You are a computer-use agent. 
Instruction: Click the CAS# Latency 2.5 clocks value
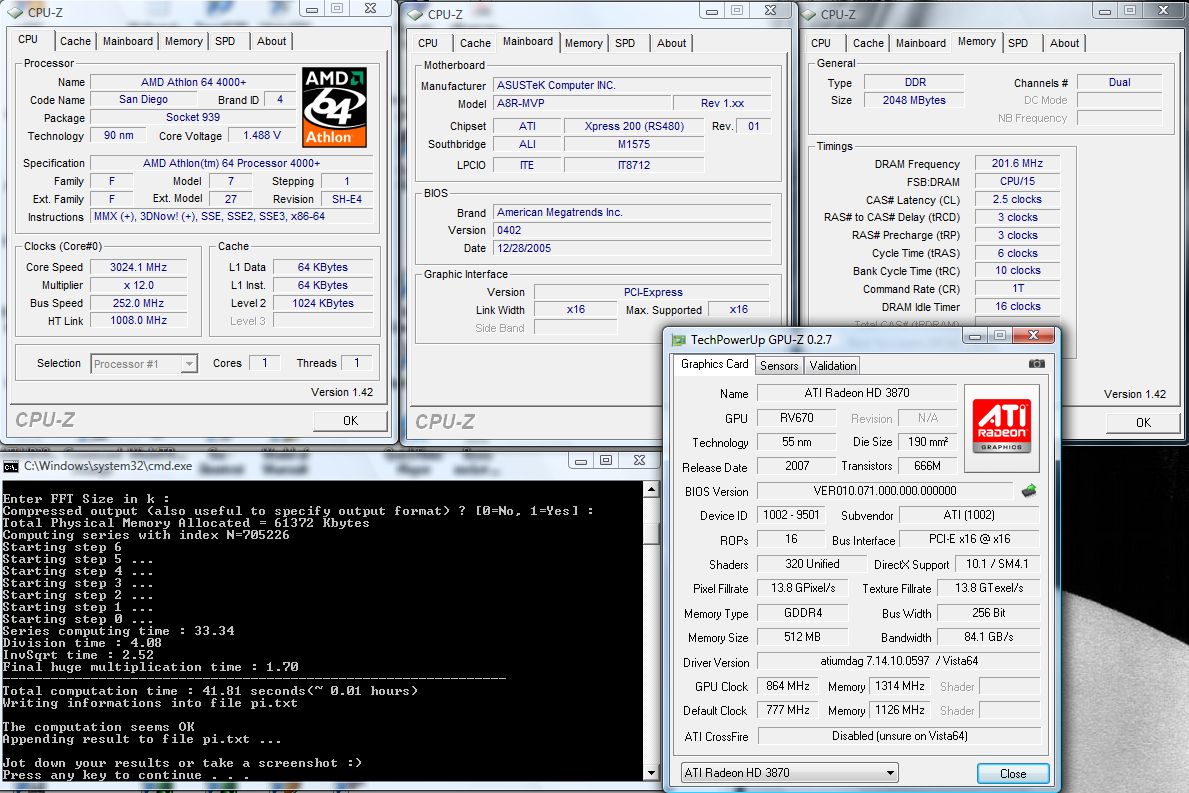(x=1017, y=199)
